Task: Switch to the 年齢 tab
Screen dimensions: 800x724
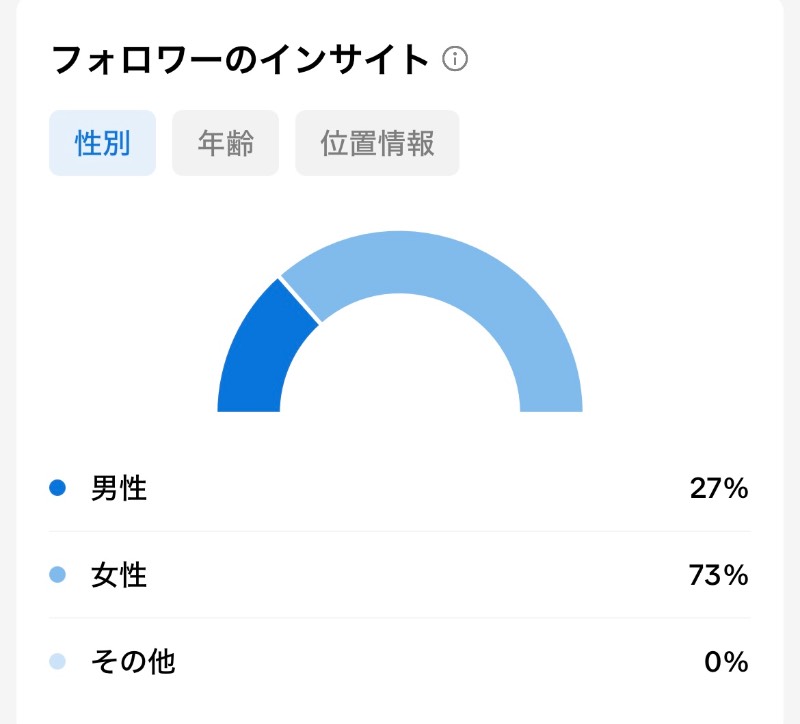Action: [226, 143]
